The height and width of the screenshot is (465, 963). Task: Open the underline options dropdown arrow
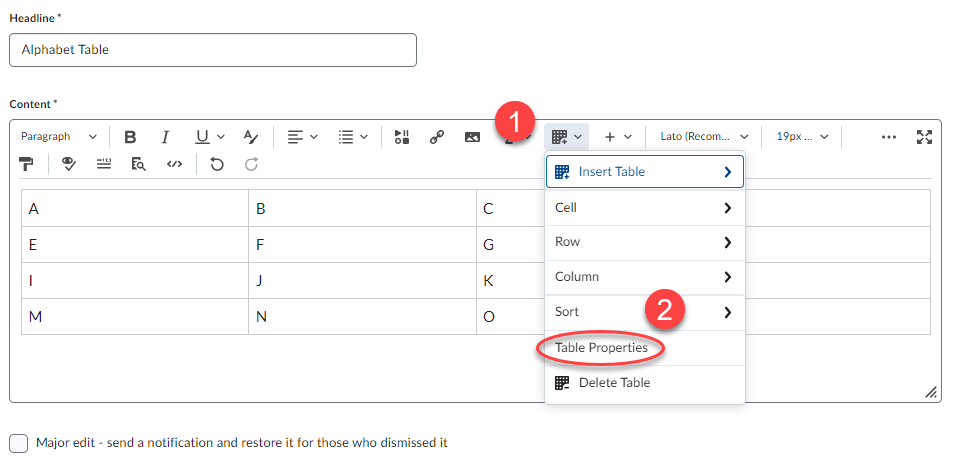221,137
